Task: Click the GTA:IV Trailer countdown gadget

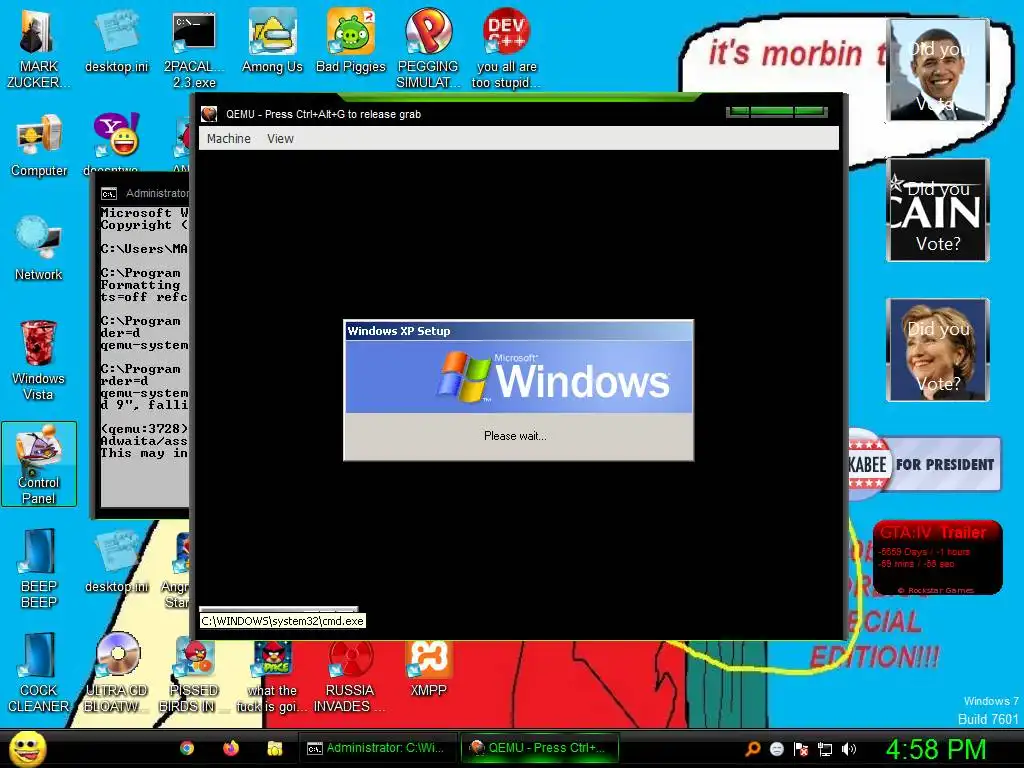Action: click(x=937, y=557)
